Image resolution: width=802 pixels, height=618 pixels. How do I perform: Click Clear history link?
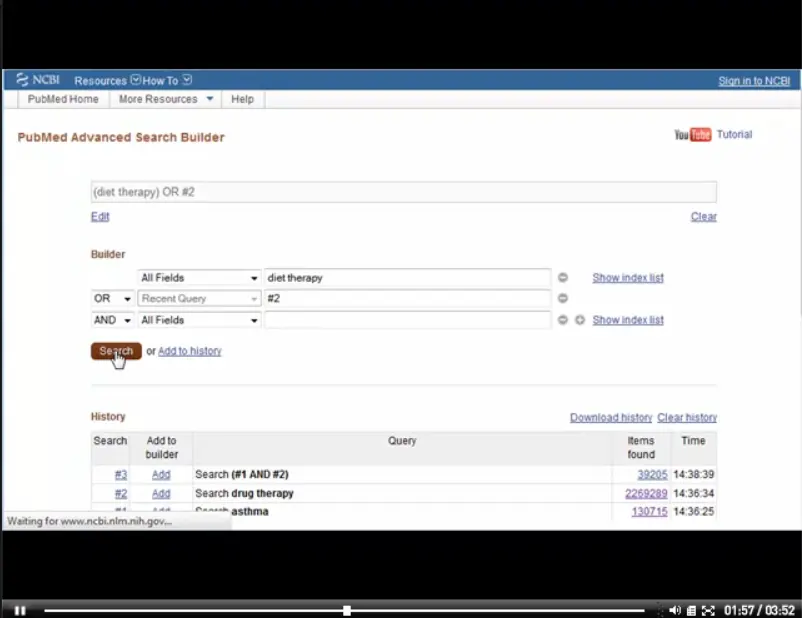[687, 417]
